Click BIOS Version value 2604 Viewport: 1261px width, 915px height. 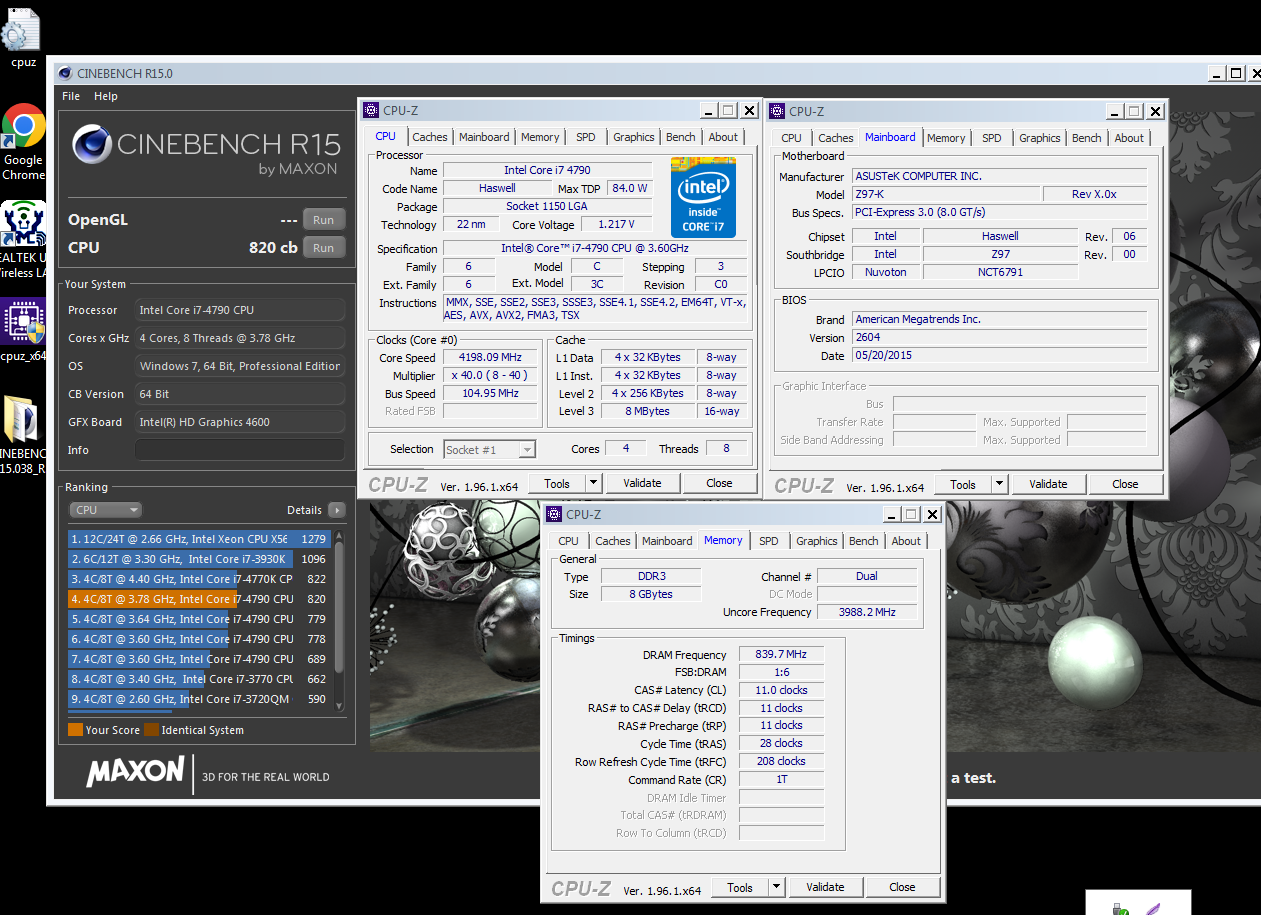pos(999,338)
